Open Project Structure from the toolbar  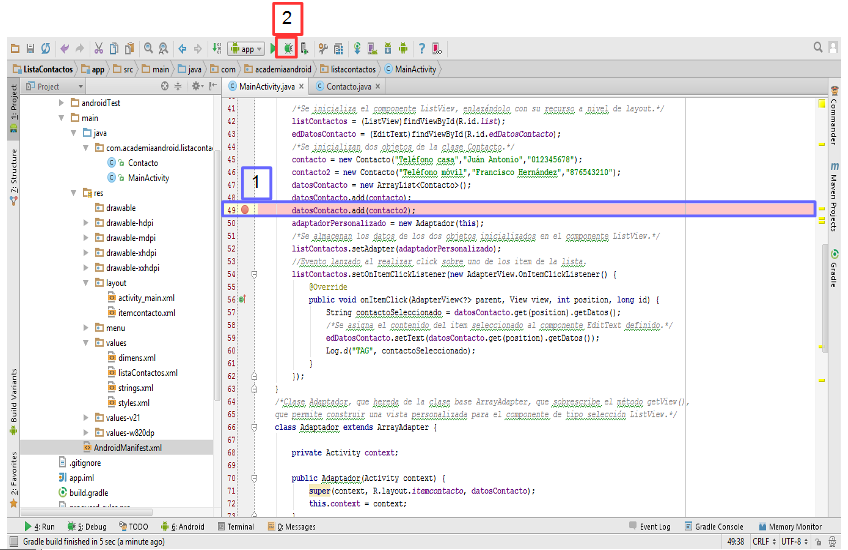(323, 49)
